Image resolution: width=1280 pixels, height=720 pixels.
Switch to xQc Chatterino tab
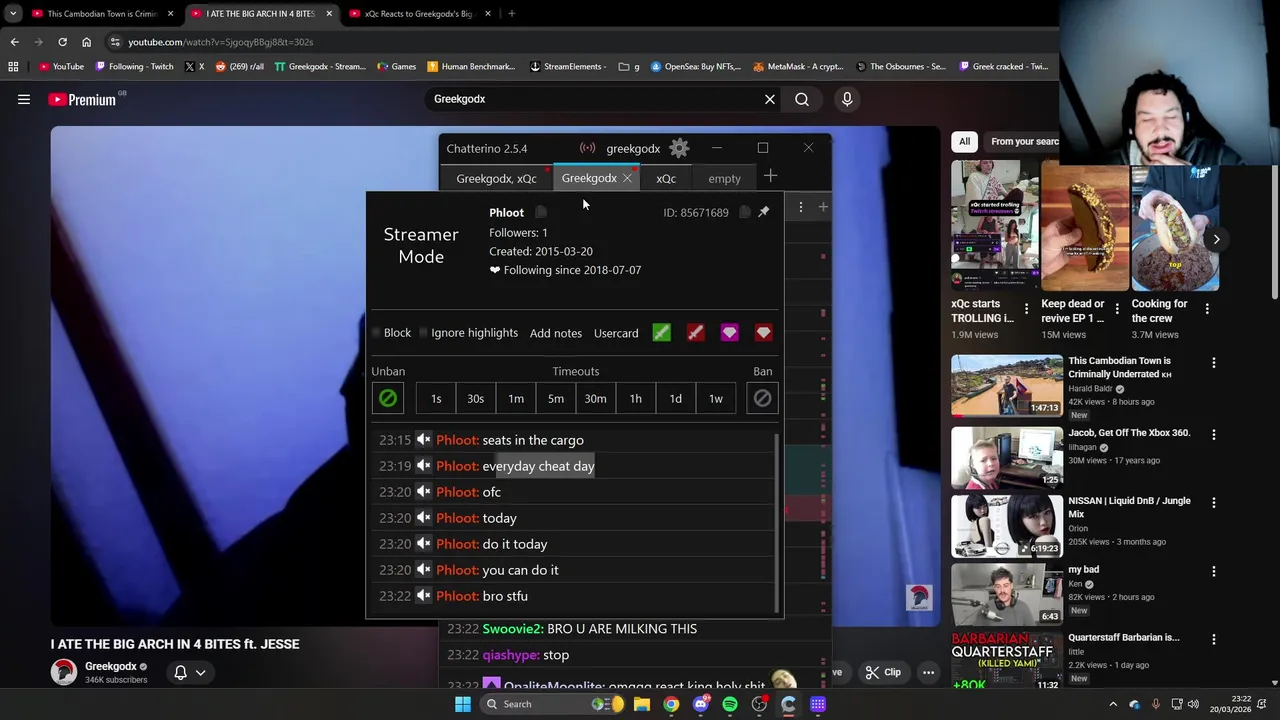[666, 178]
